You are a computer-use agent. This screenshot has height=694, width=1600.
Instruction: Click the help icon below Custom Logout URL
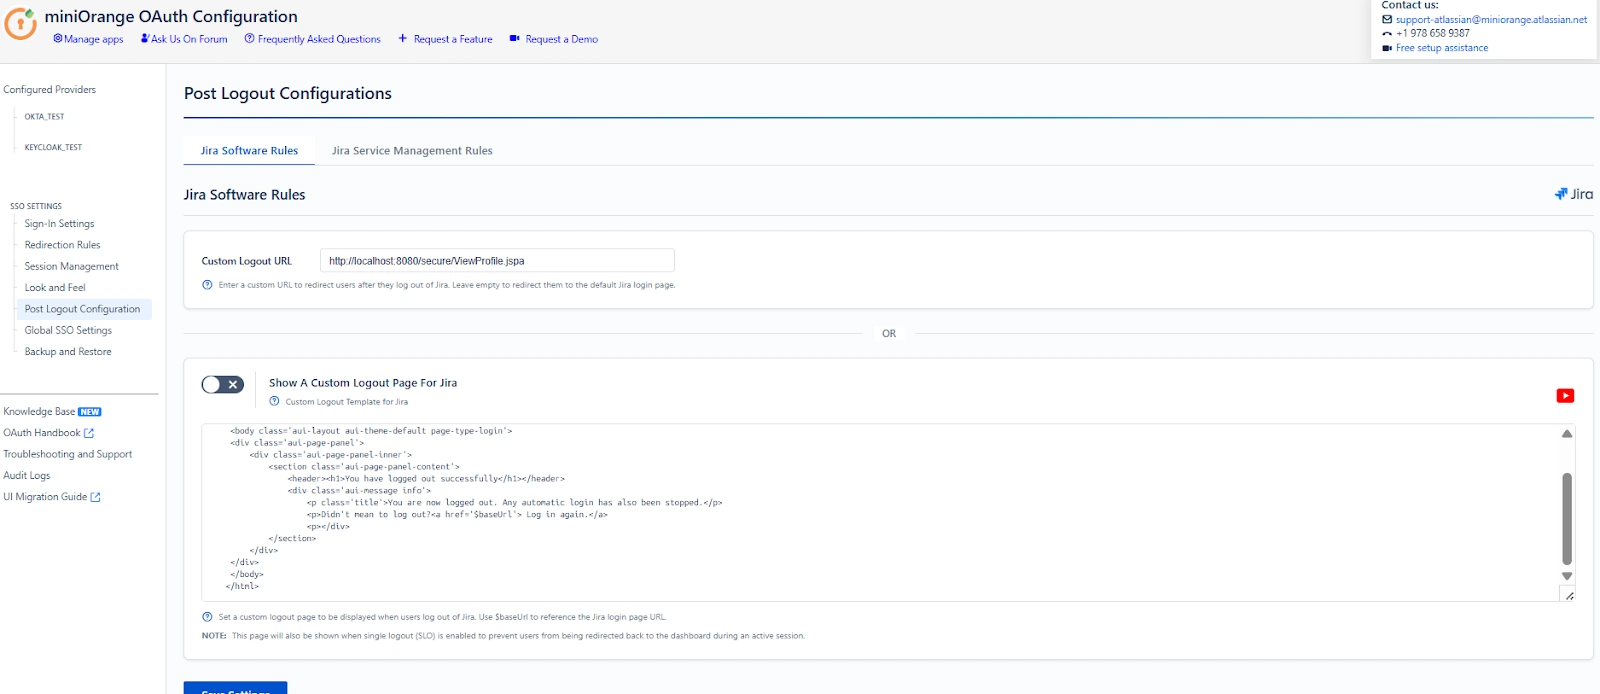207,285
